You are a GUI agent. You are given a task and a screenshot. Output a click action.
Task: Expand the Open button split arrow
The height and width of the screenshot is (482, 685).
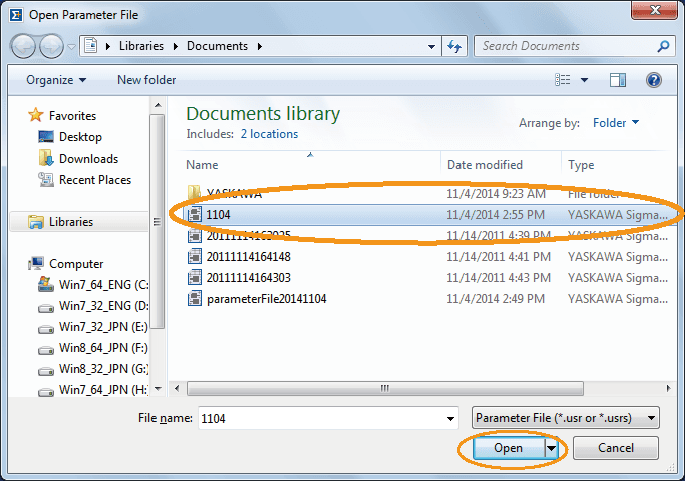pos(552,449)
